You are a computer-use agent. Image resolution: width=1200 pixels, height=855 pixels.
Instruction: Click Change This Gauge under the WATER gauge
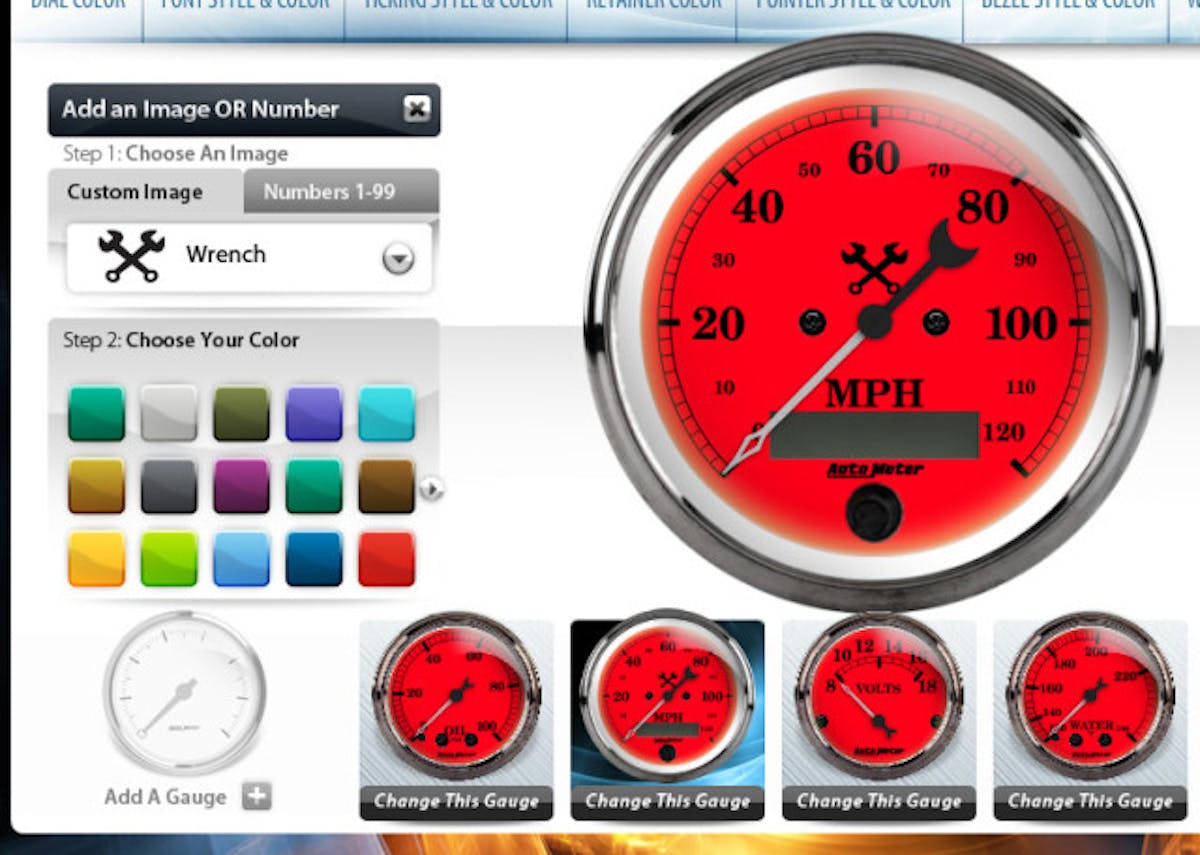pyautogui.click(x=1088, y=801)
